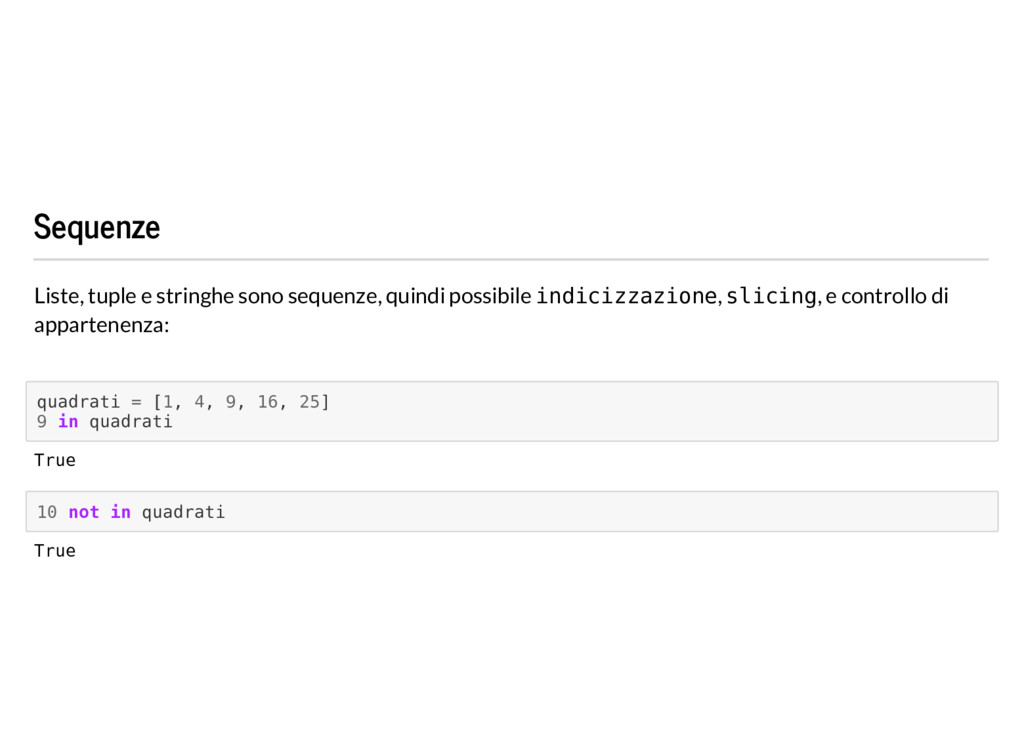Click the number 10 in second cell
Screen dimensions: 1024x747
(x=47, y=512)
